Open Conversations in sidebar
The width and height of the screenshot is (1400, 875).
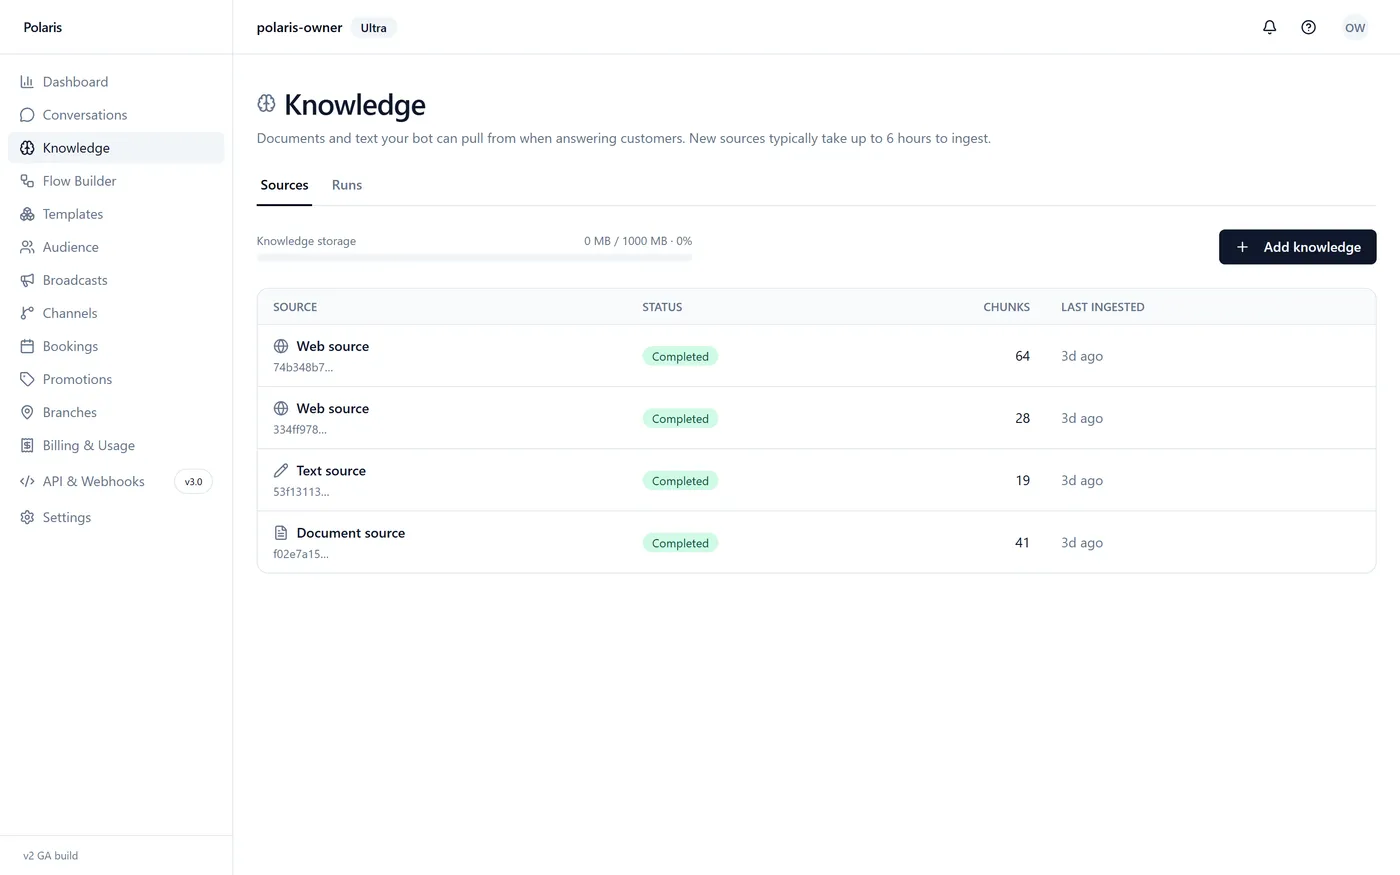click(116, 115)
